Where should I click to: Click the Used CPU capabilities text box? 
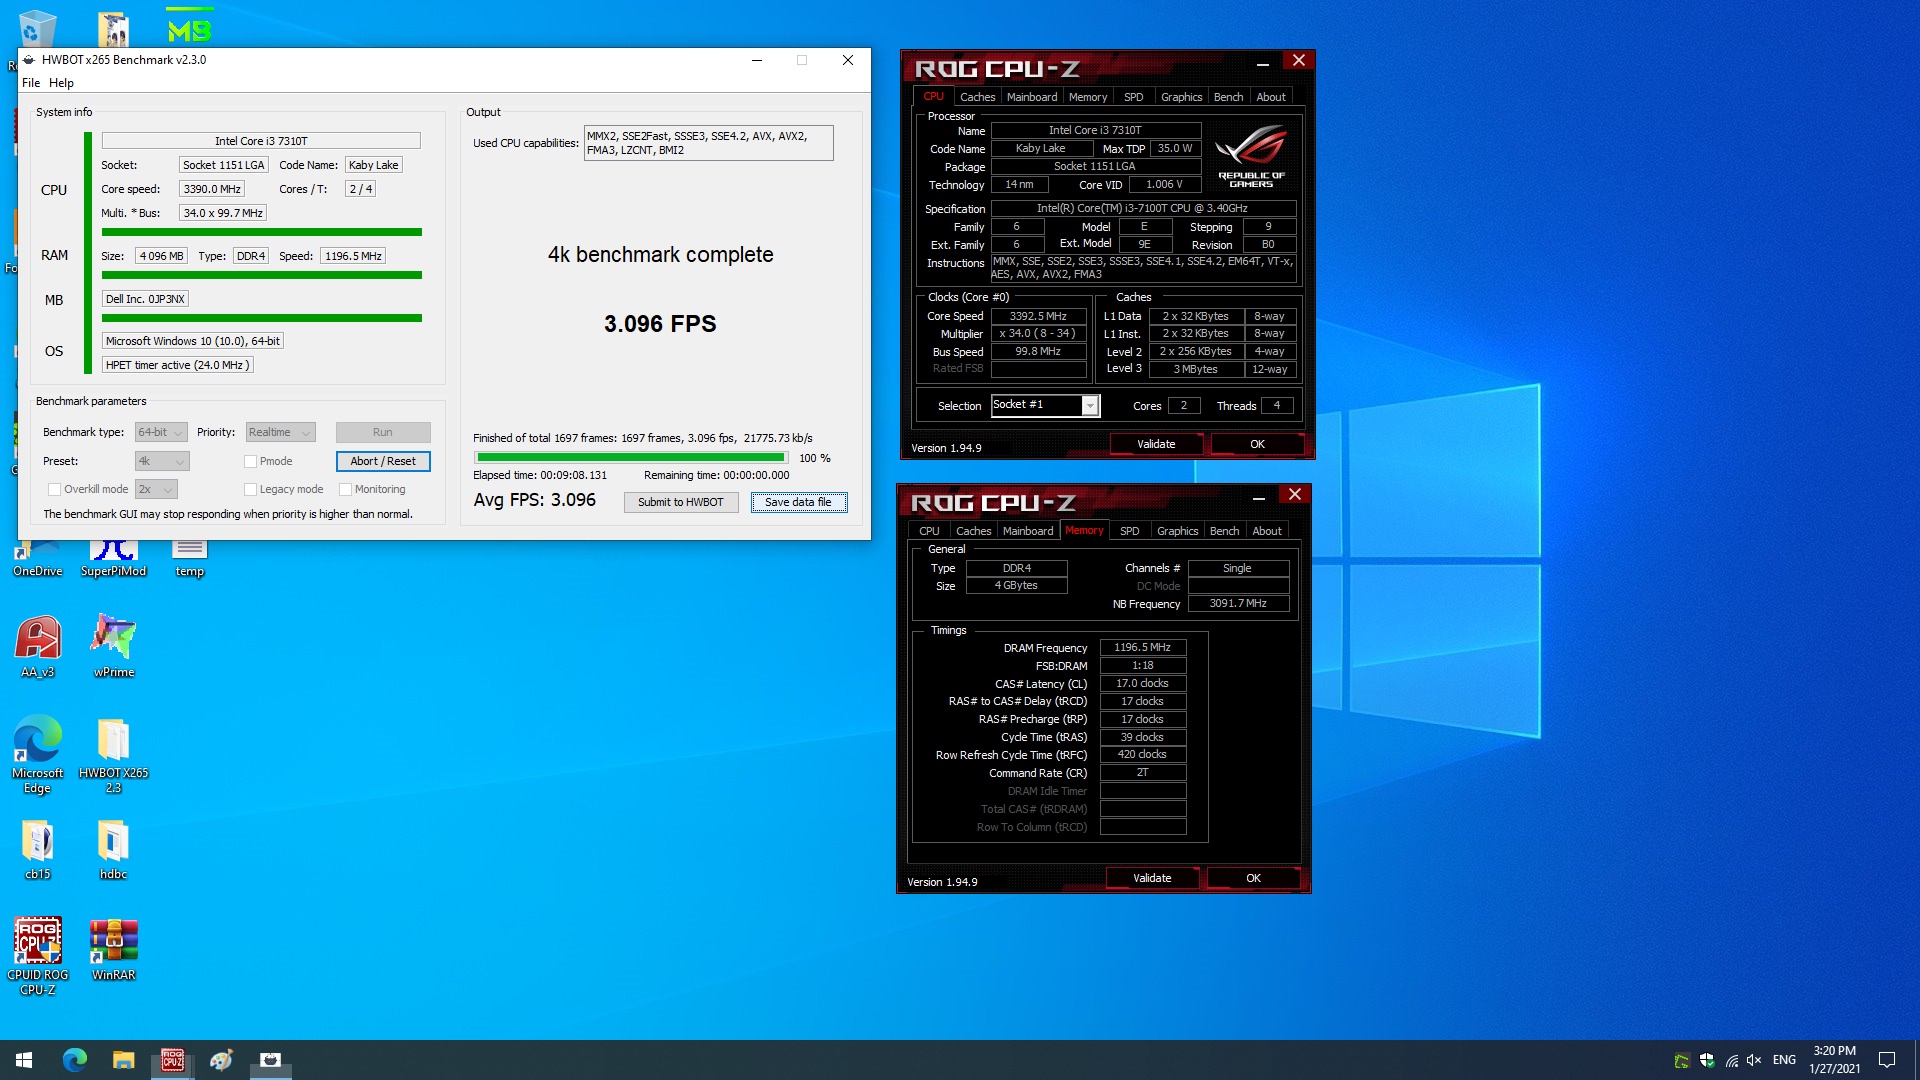(708, 143)
